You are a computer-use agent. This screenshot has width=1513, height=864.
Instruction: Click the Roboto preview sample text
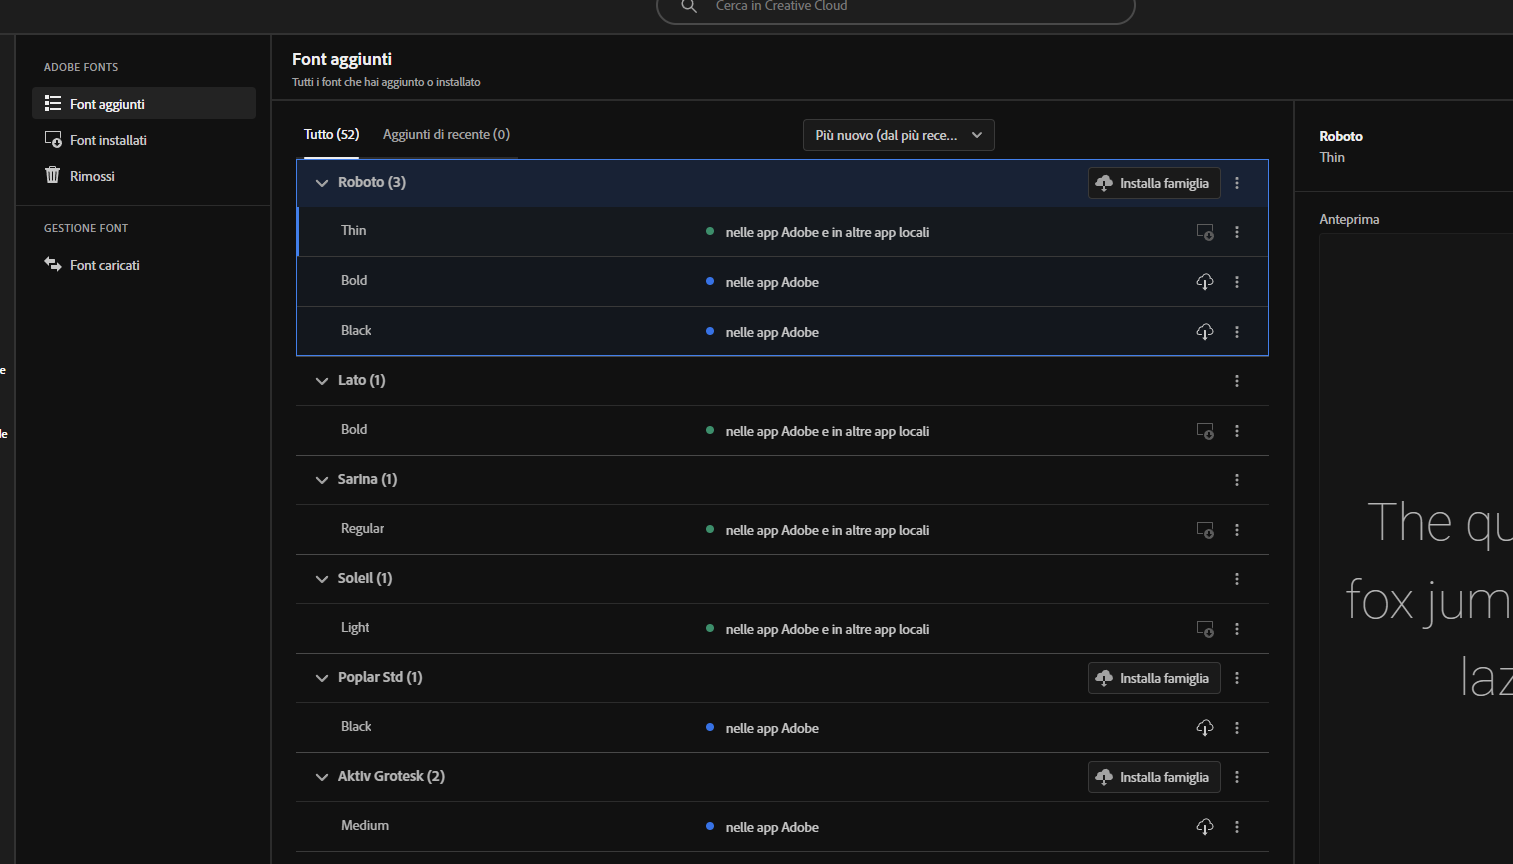click(1429, 600)
